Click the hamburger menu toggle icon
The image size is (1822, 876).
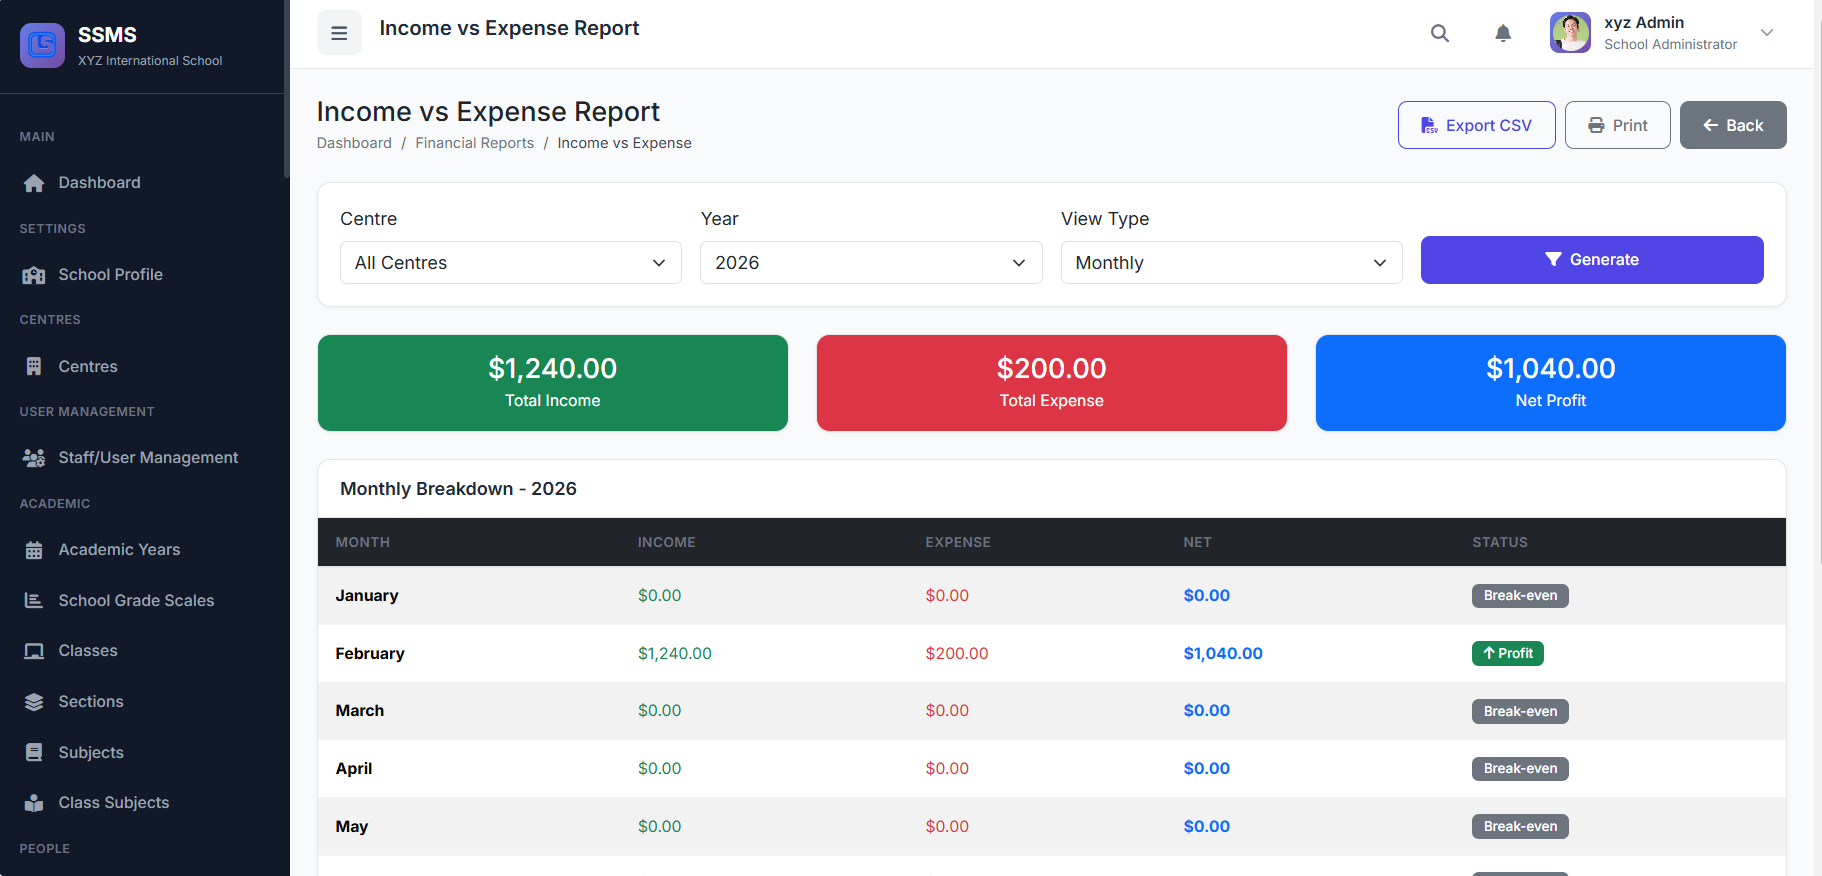pos(339,33)
